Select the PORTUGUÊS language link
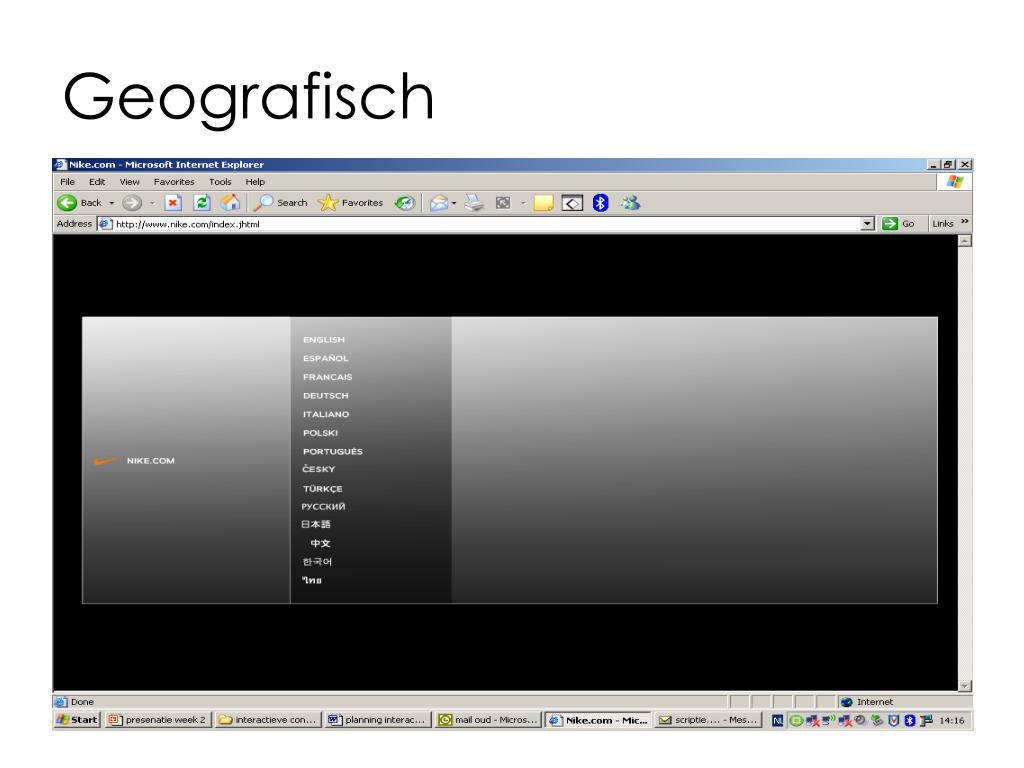Viewport: 1024px width, 768px height. (x=332, y=451)
